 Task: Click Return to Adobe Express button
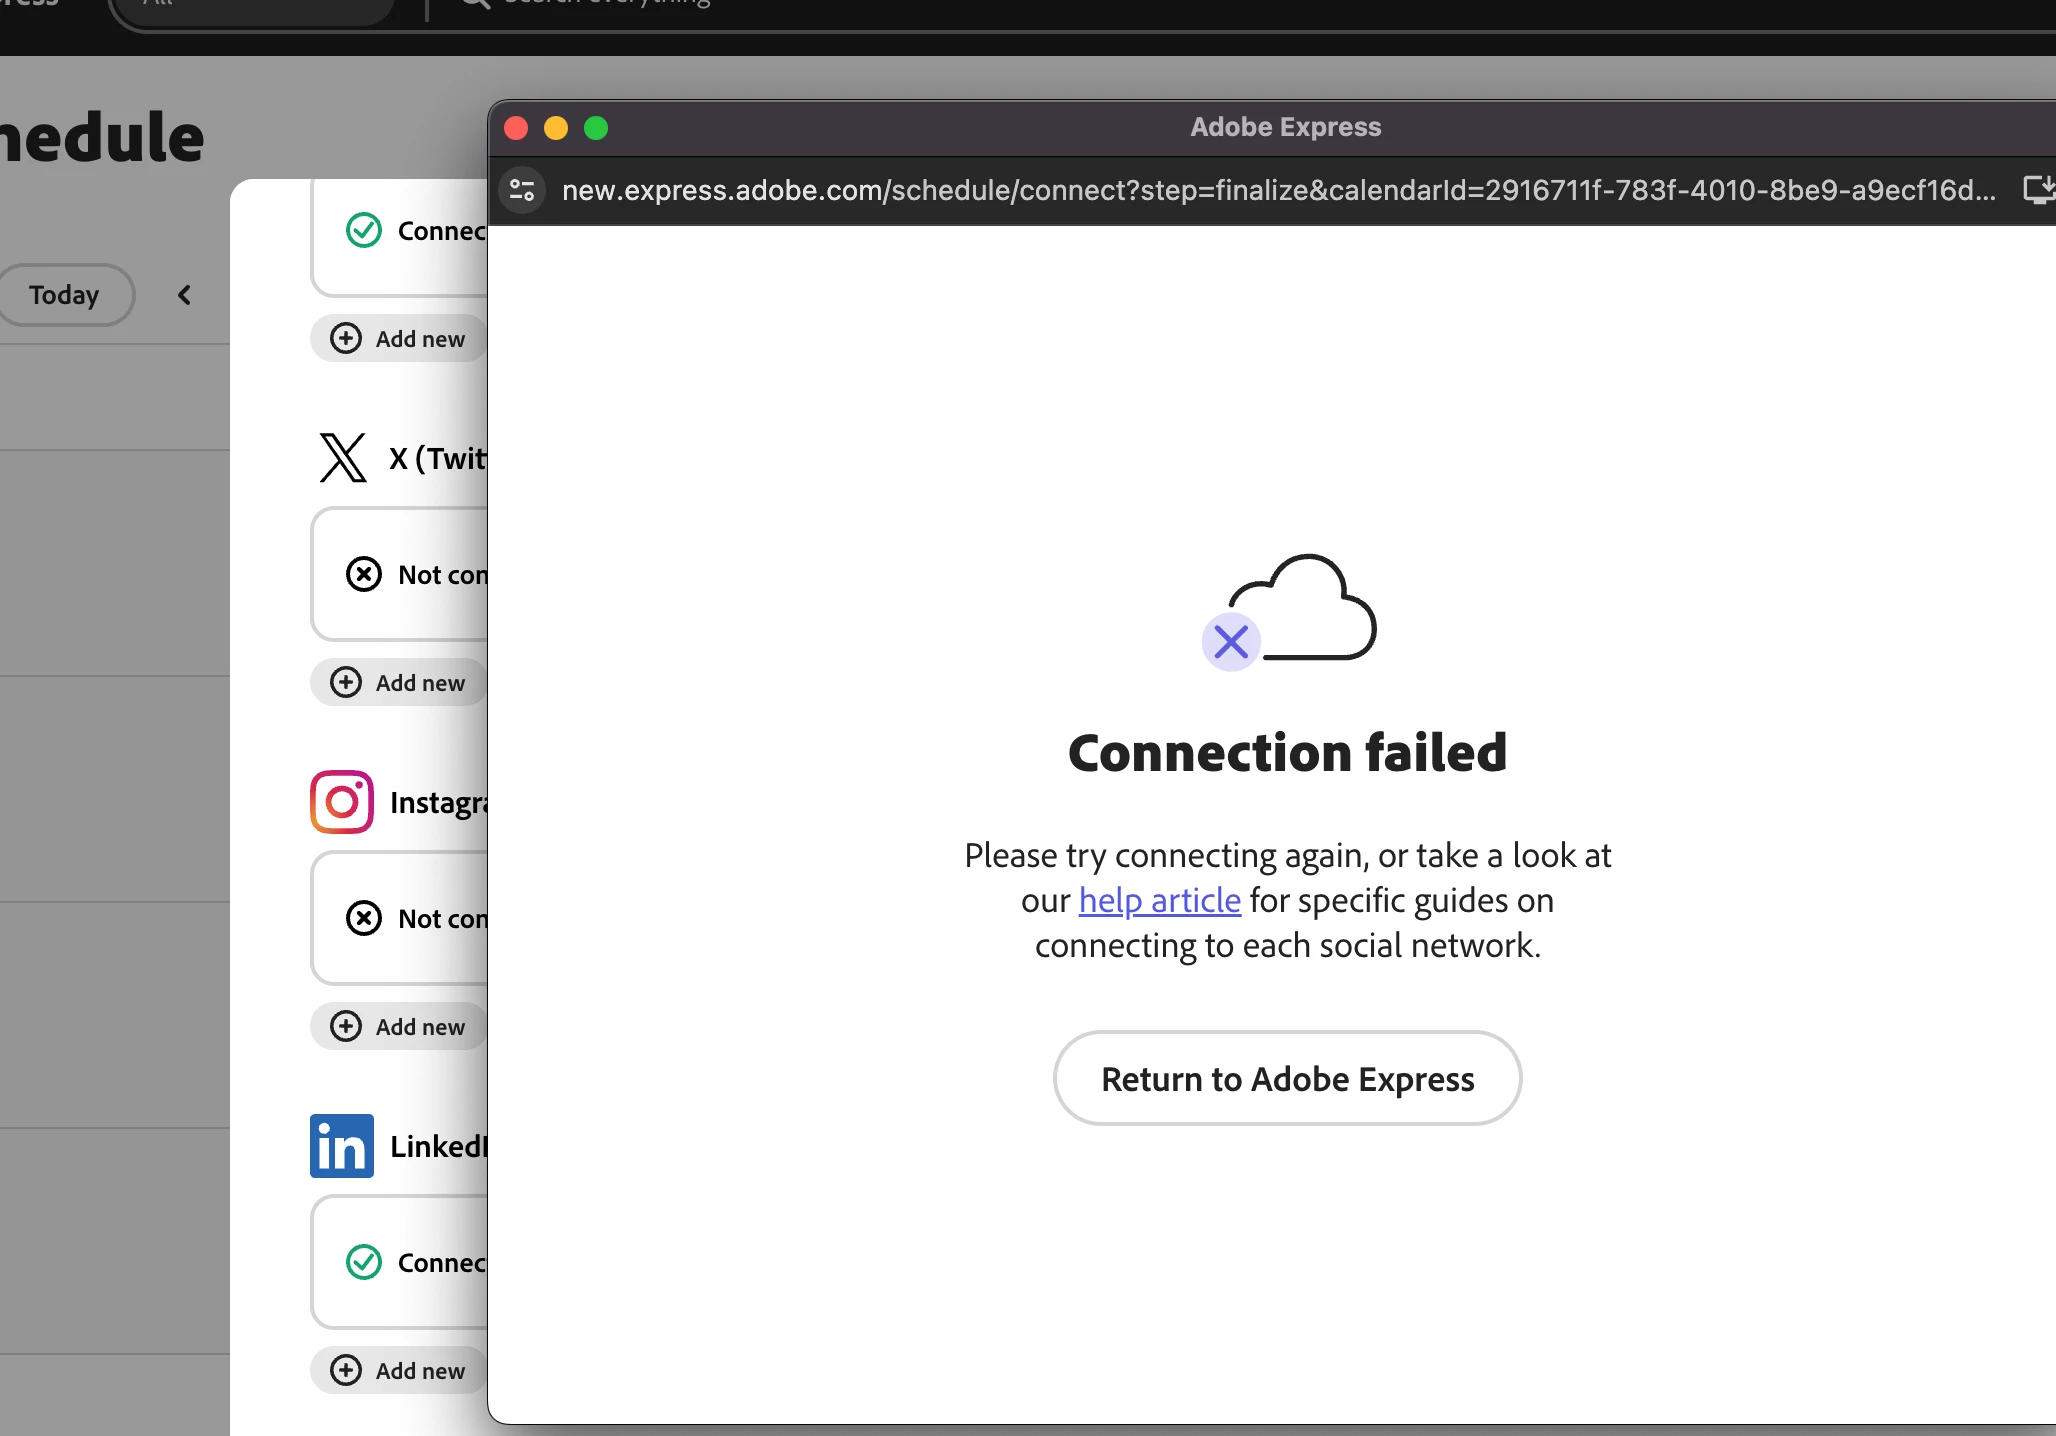(1287, 1079)
